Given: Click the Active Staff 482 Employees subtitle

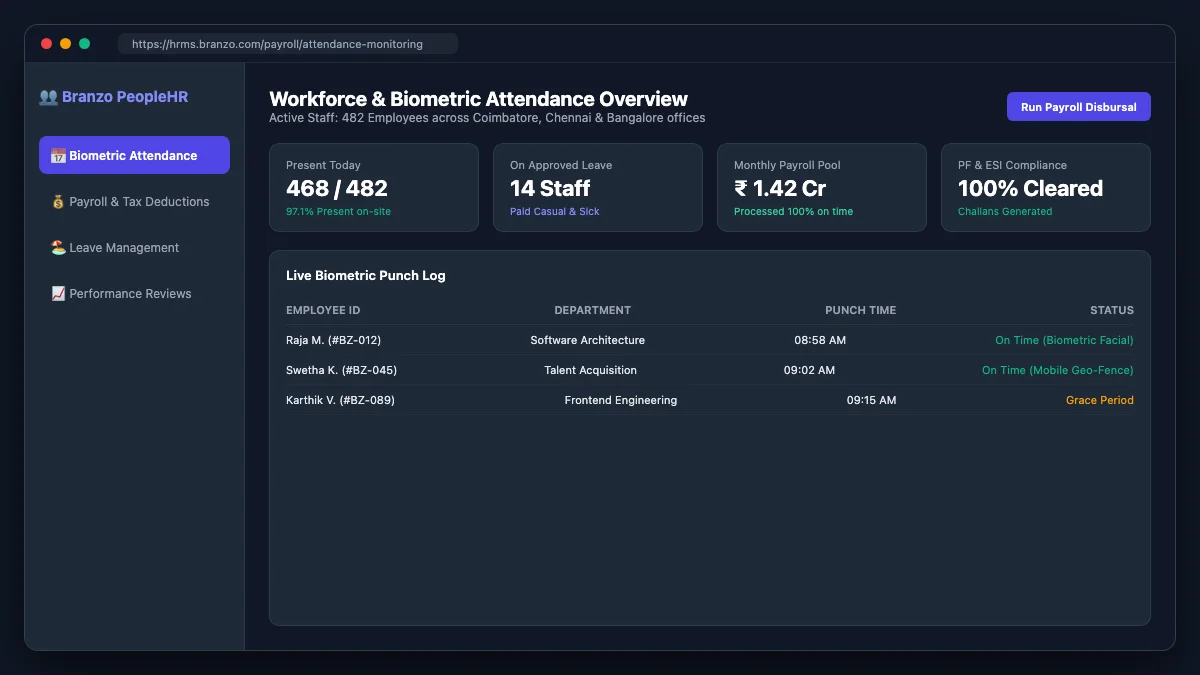Looking at the screenshot, I should pyautogui.click(x=487, y=118).
